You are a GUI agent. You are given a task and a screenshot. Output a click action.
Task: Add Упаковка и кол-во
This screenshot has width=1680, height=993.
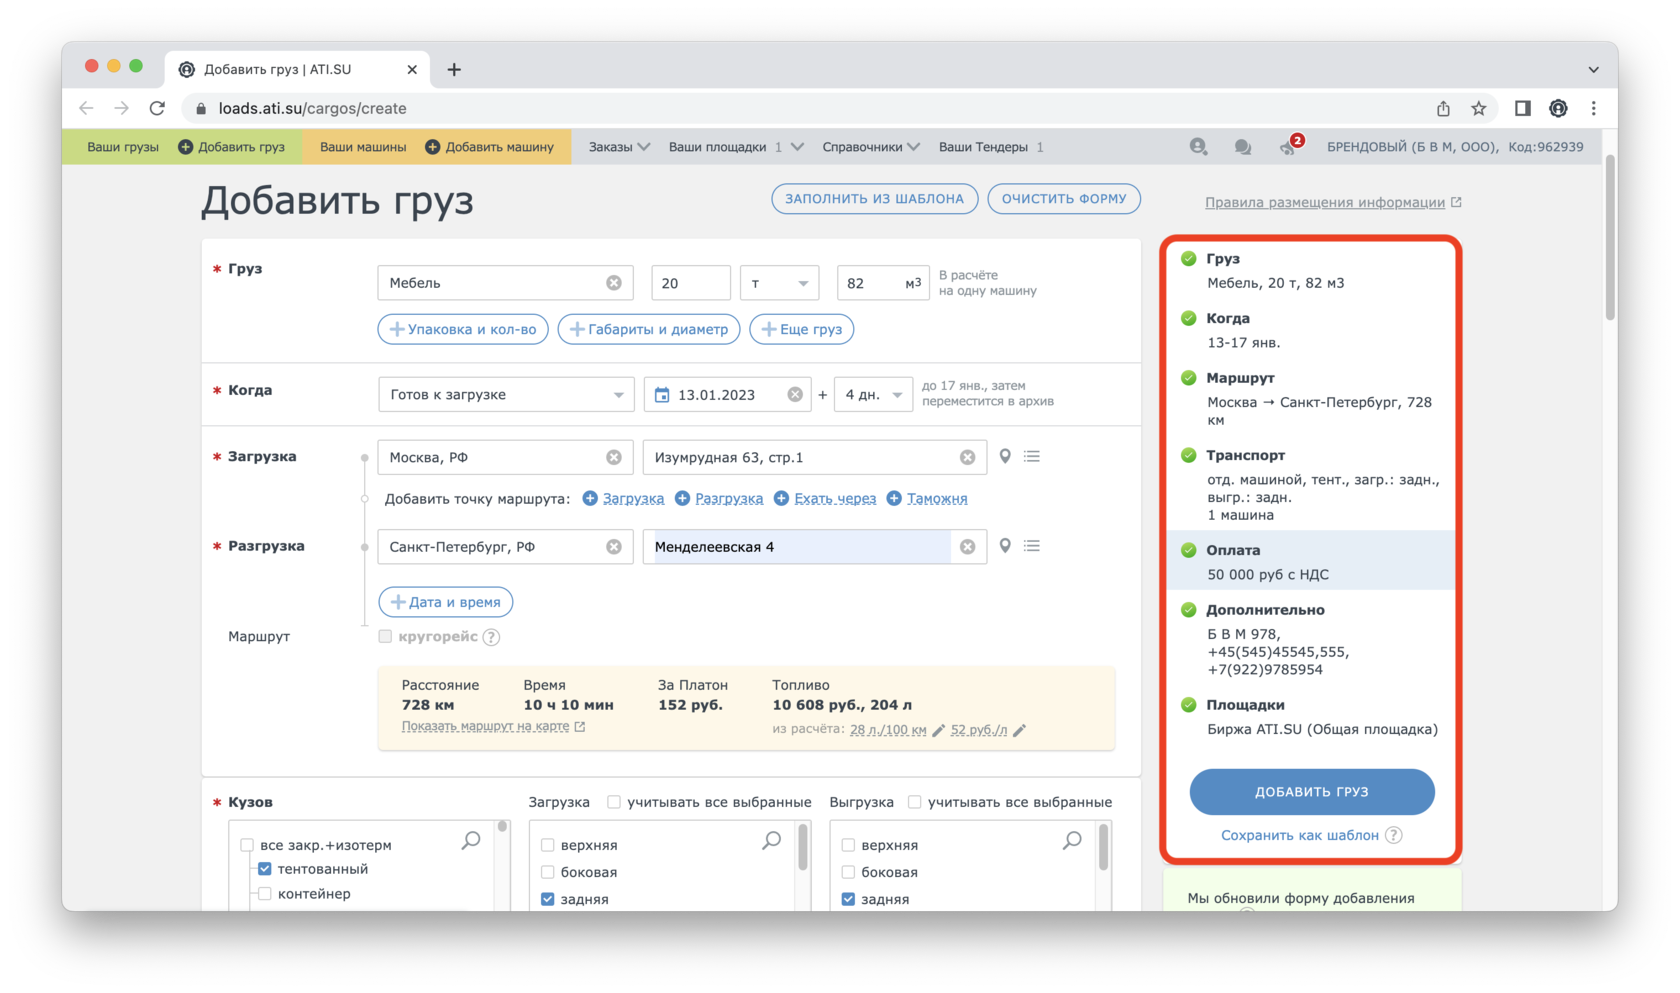click(463, 329)
